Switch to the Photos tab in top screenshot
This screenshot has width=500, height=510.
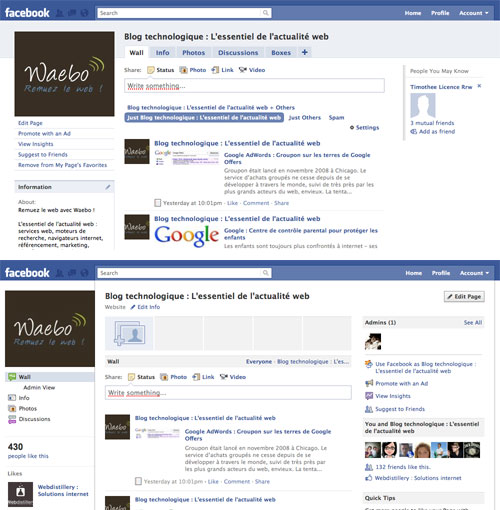click(x=193, y=52)
